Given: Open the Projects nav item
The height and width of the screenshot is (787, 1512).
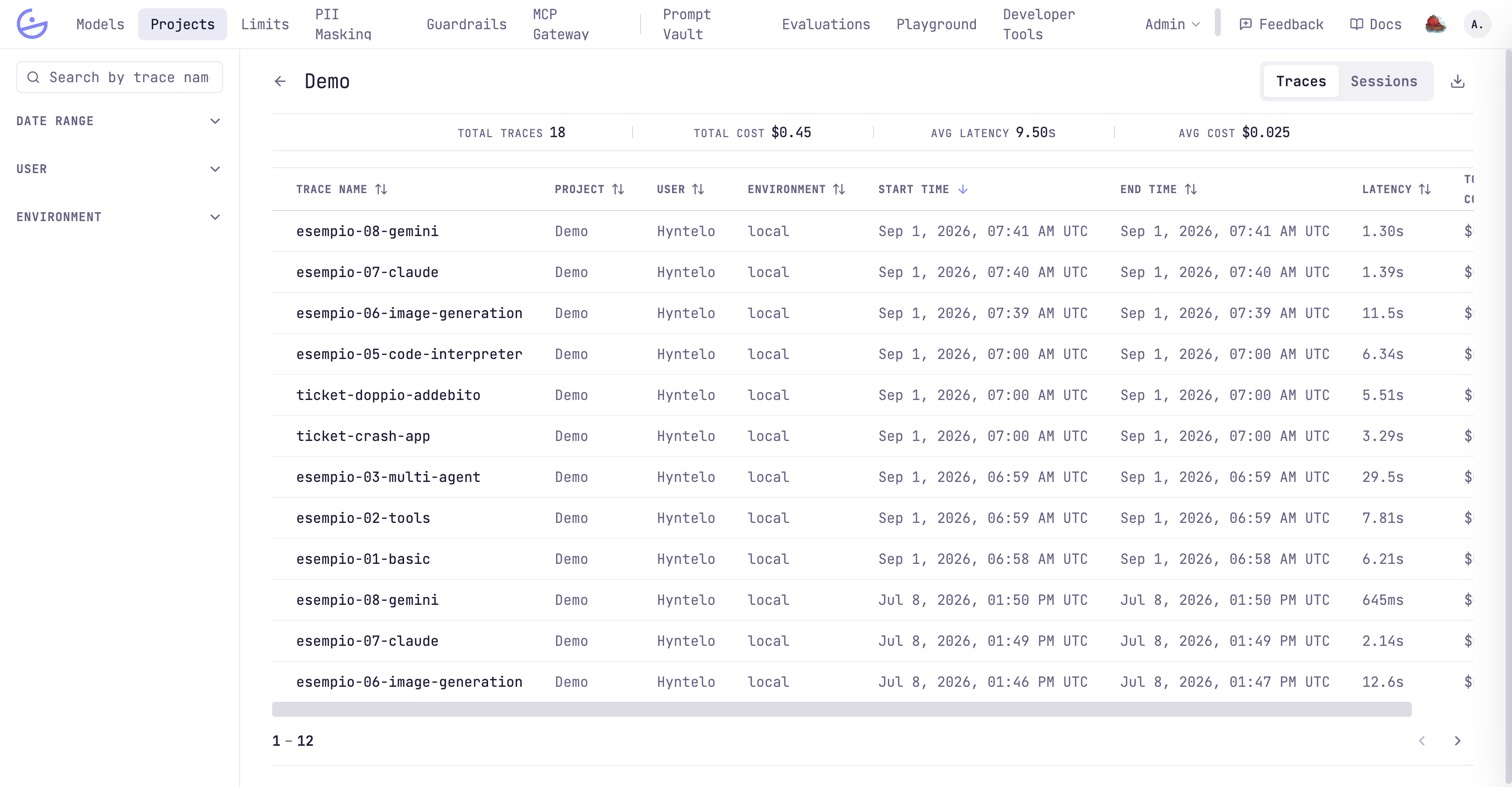Looking at the screenshot, I should 183,24.
